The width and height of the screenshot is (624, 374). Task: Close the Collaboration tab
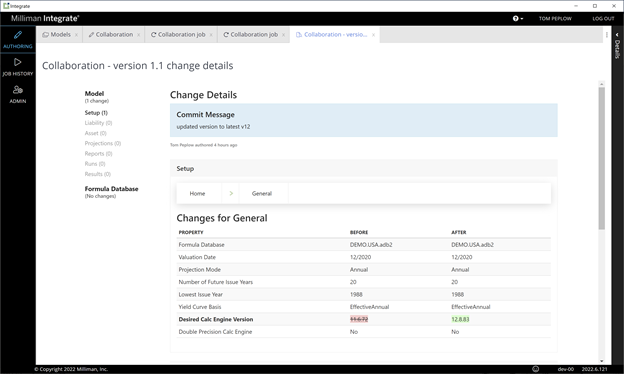point(138,35)
